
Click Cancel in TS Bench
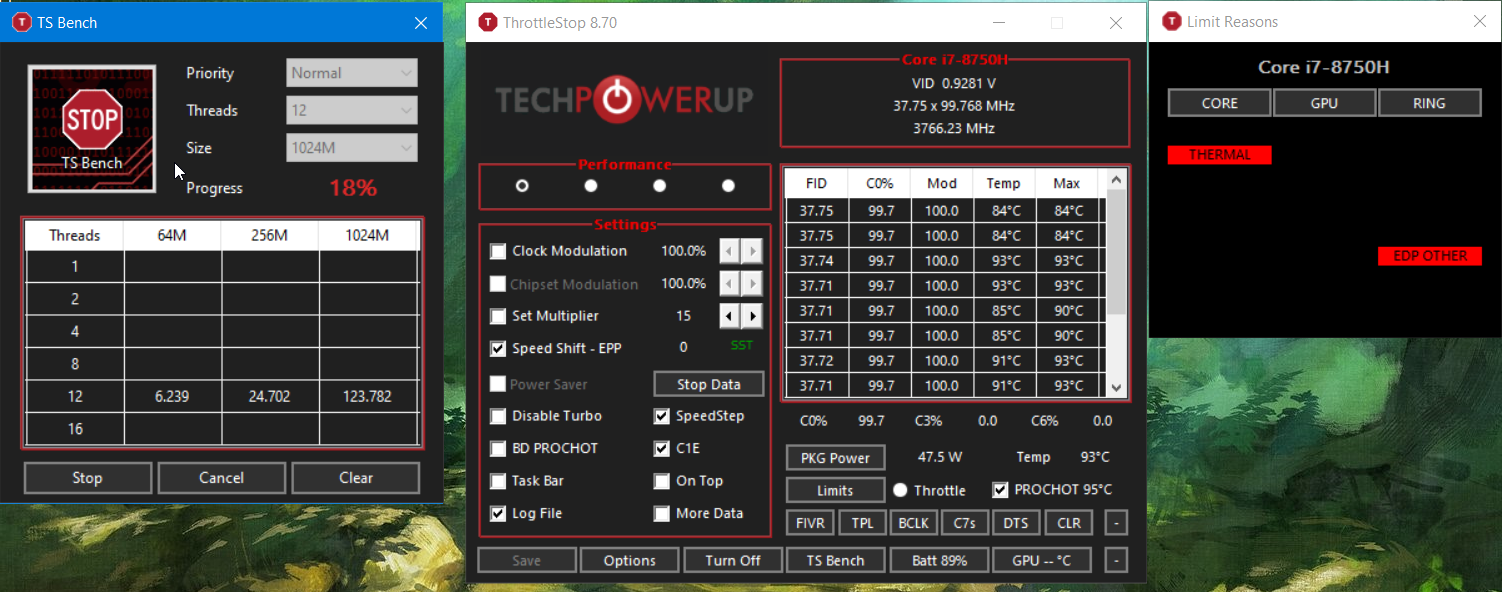[222, 478]
